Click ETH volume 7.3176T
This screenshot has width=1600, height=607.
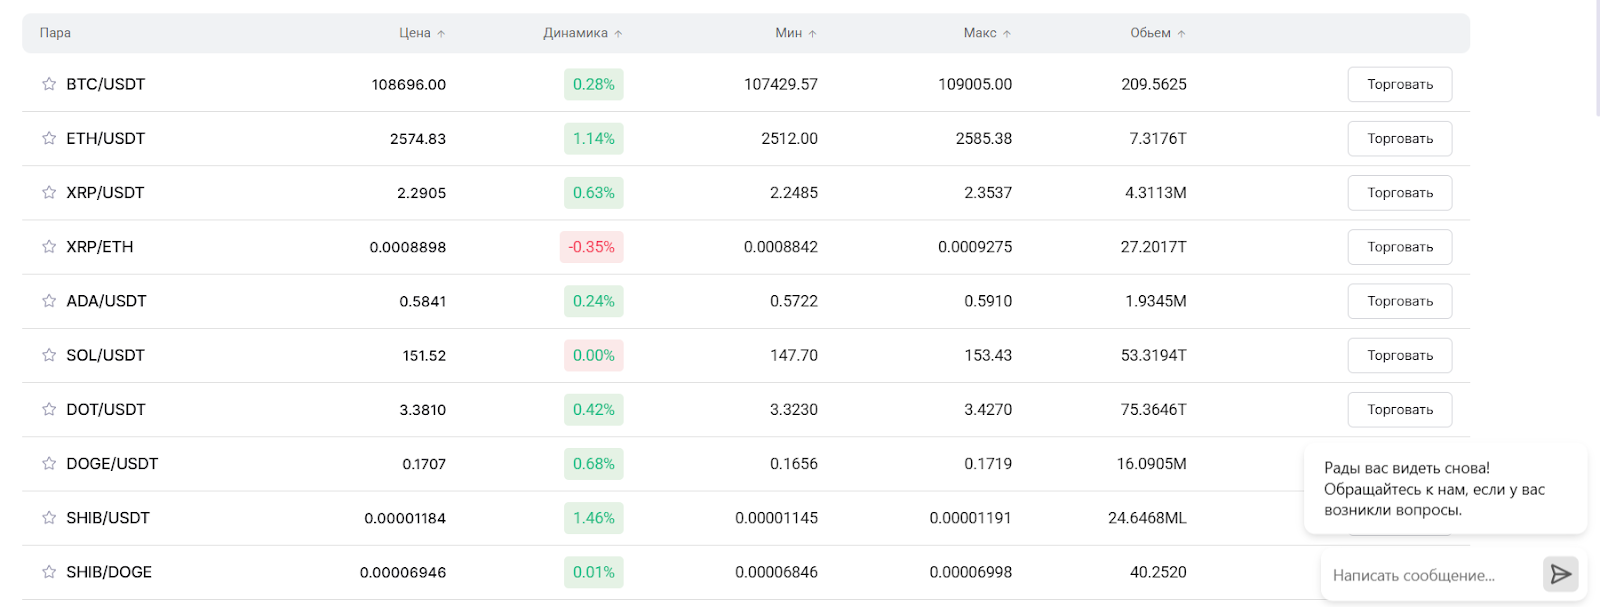1158,138
